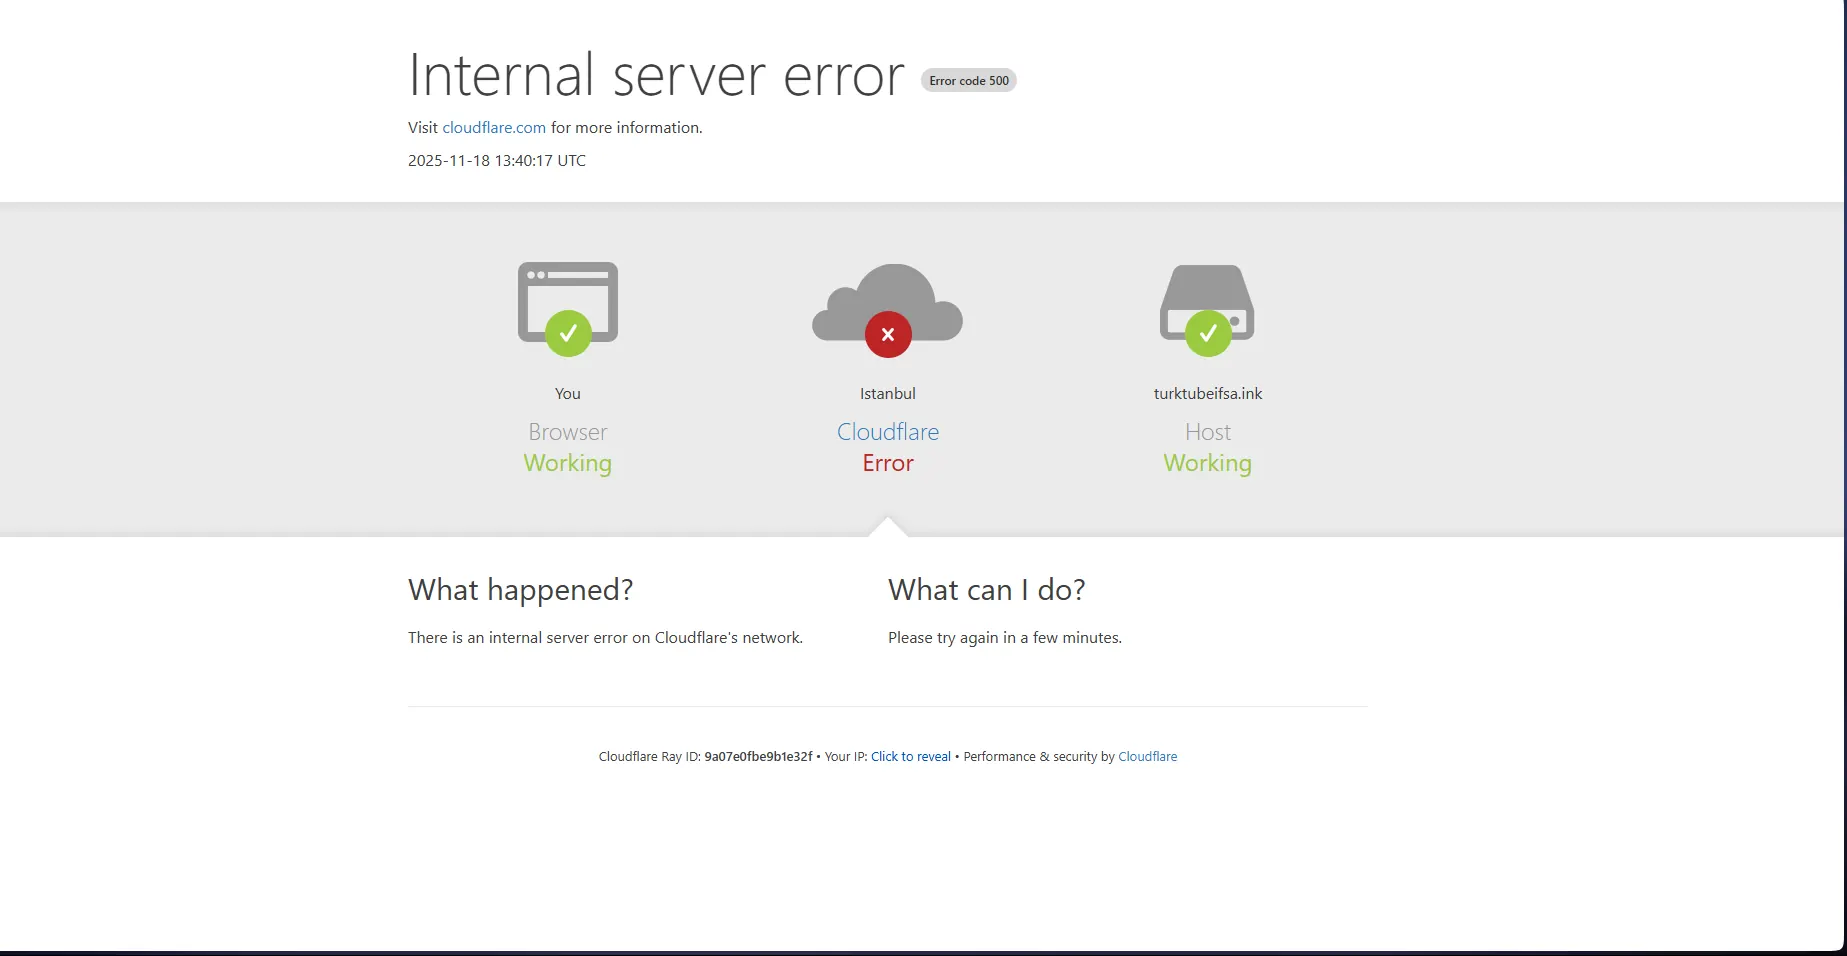
Task: Click the Internal server error heading
Action: (656, 76)
